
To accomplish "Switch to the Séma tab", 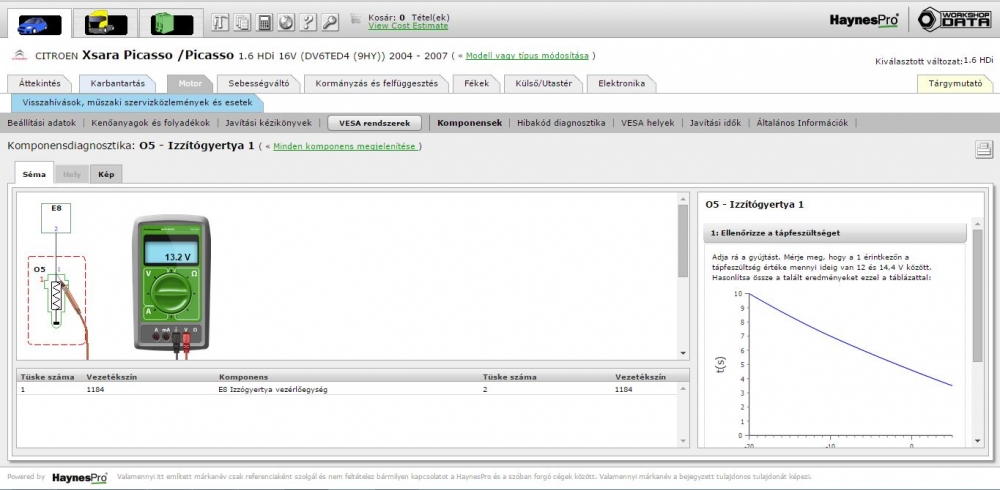I will 34,174.
